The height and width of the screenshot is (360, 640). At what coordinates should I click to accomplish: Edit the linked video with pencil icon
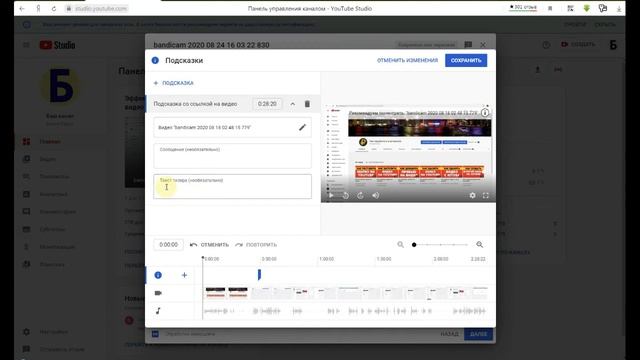(x=302, y=127)
